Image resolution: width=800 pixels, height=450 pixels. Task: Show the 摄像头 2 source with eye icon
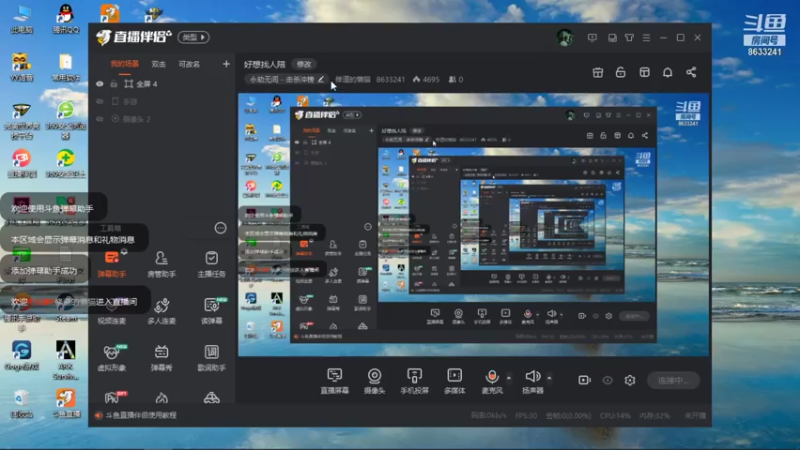tap(100, 119)
